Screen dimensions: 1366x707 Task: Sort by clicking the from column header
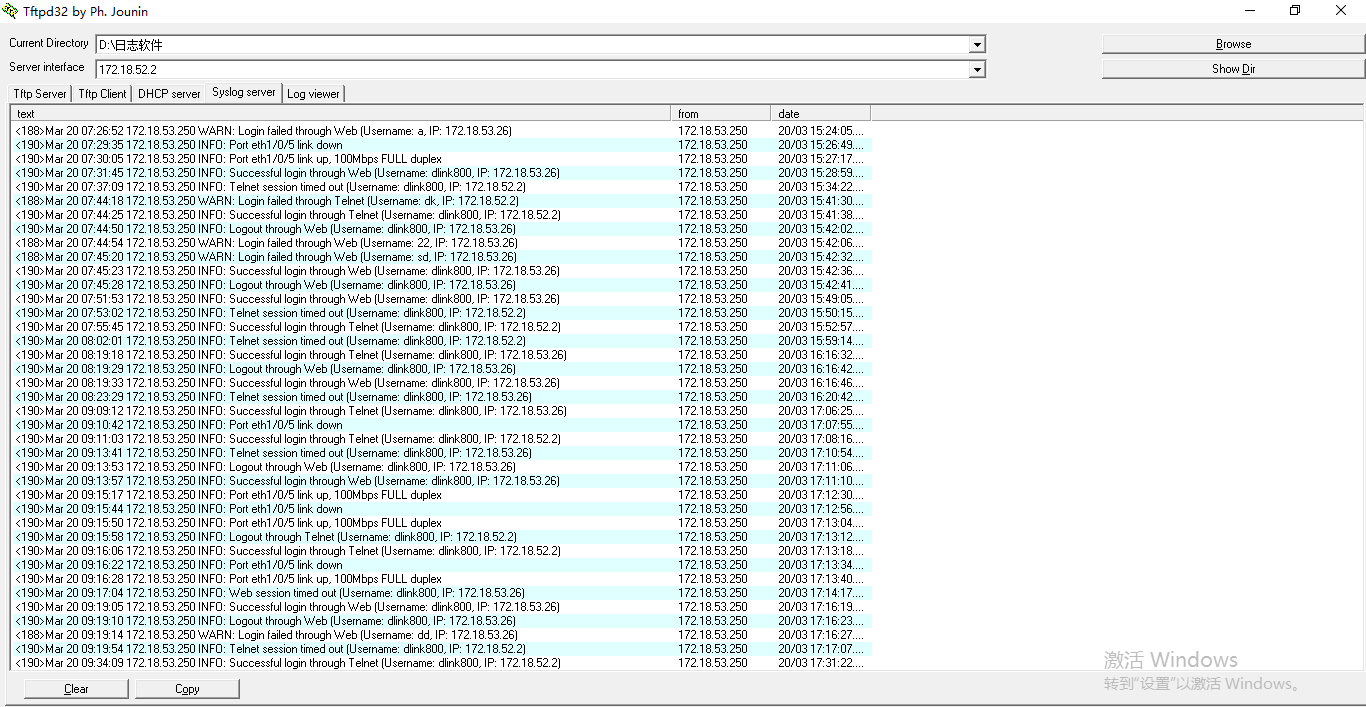[688, 113]
